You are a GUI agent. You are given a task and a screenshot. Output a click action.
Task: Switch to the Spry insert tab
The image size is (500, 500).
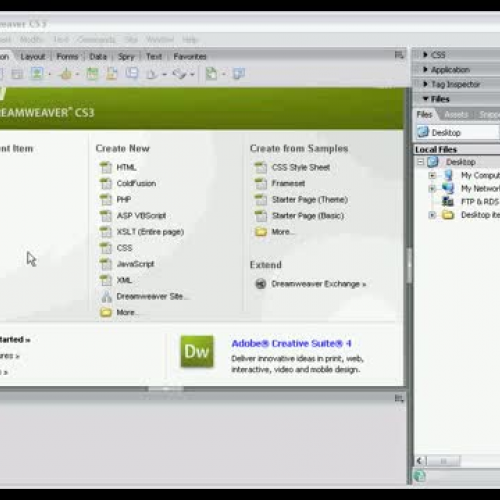126,57
